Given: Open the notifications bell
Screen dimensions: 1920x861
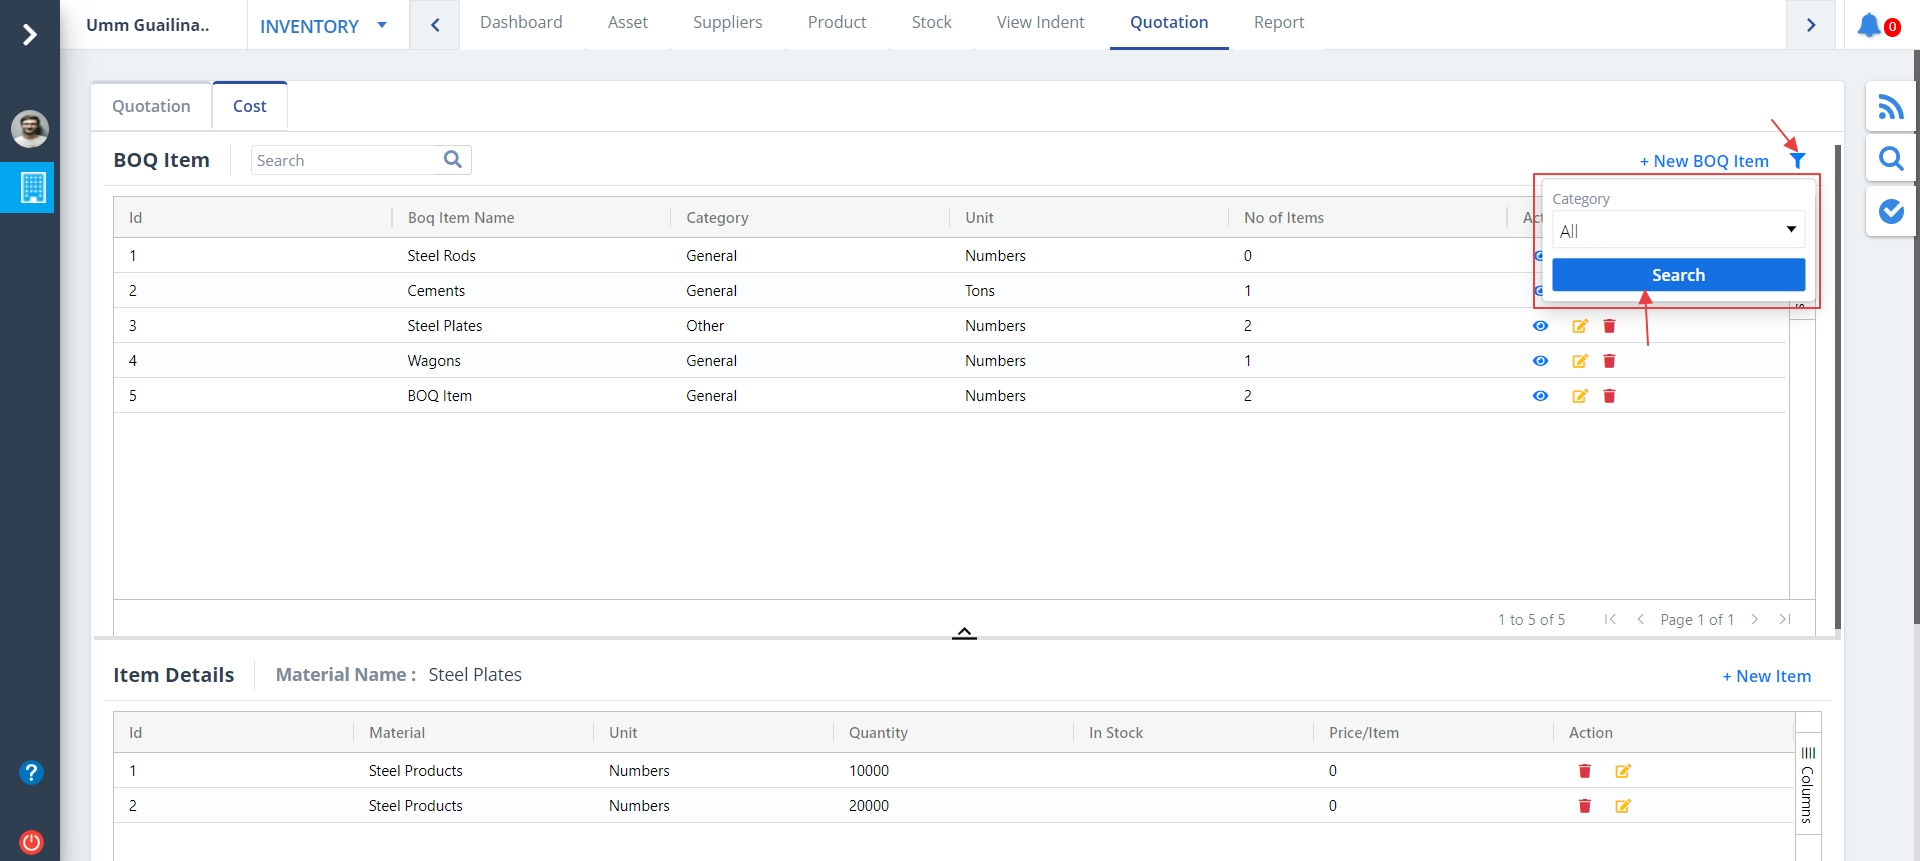Looking at the screenshot, I should [x=1868, y=25].
